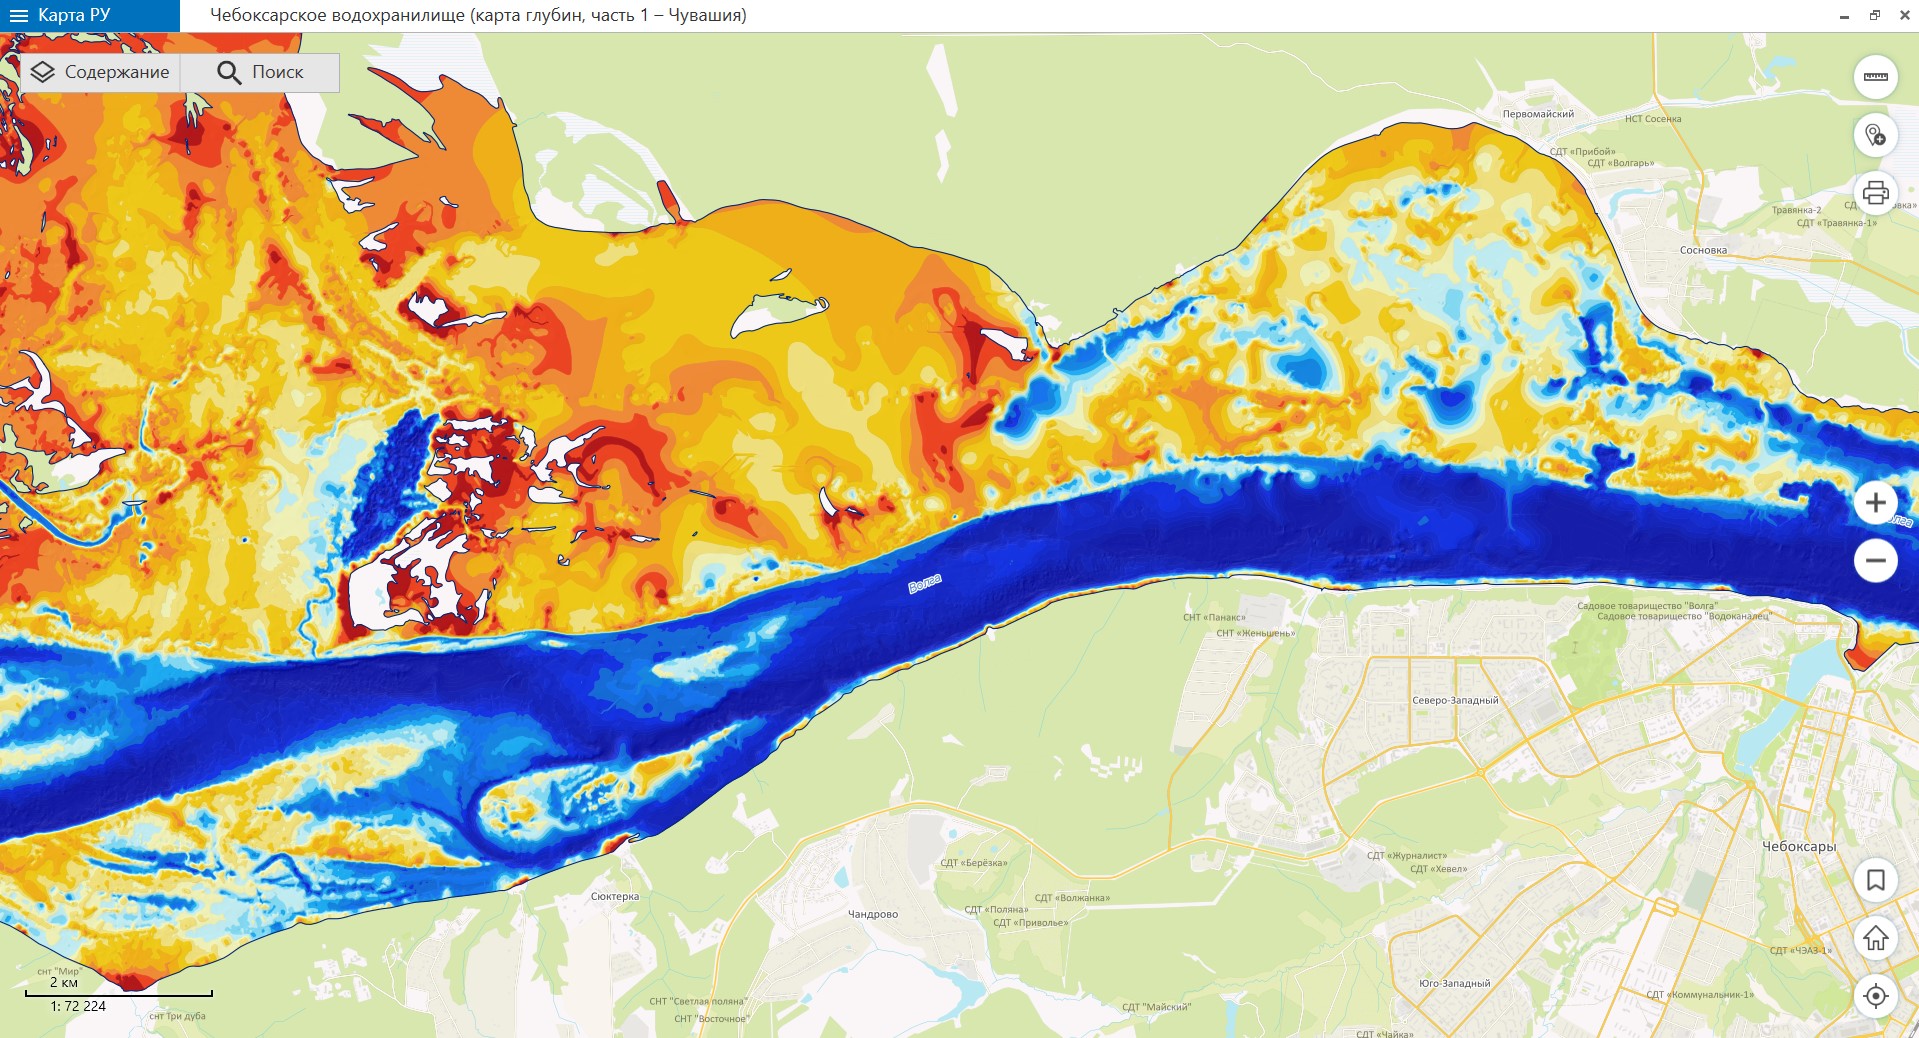Viewport: 1919px width, 1038px height.
Task: Select the Сосновка settlement label
Action: pyautogui.click(x=1702, y=250)
